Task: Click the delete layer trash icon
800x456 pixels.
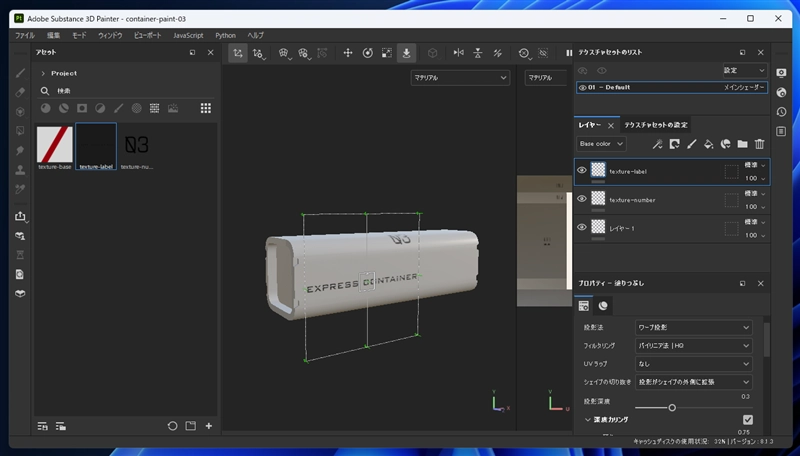Action: tap(759, 144)
